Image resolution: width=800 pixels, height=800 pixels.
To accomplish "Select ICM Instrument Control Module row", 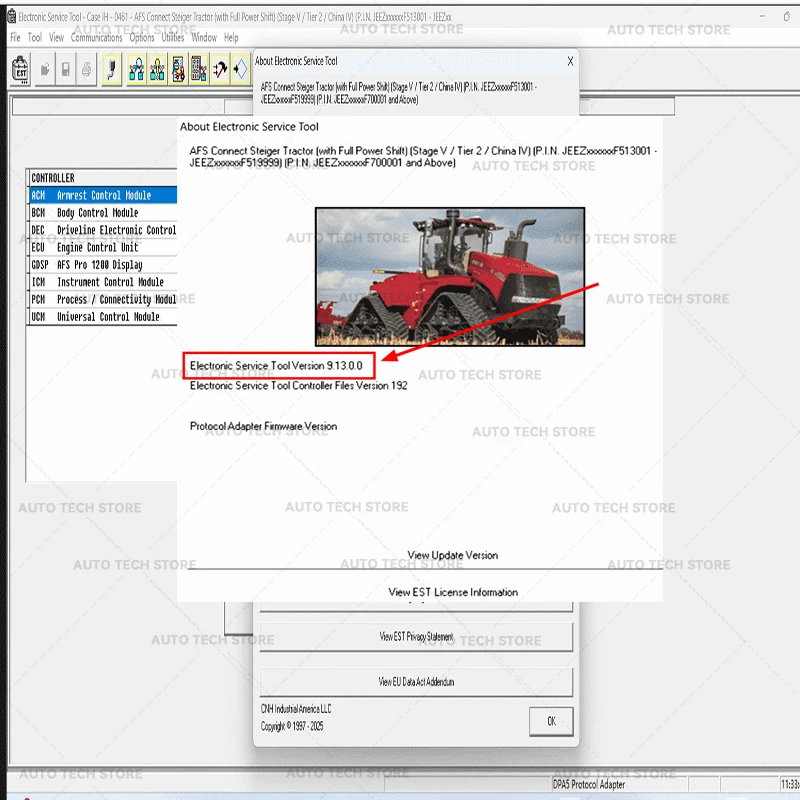I will pyautogui.click(x=103, y=282).
